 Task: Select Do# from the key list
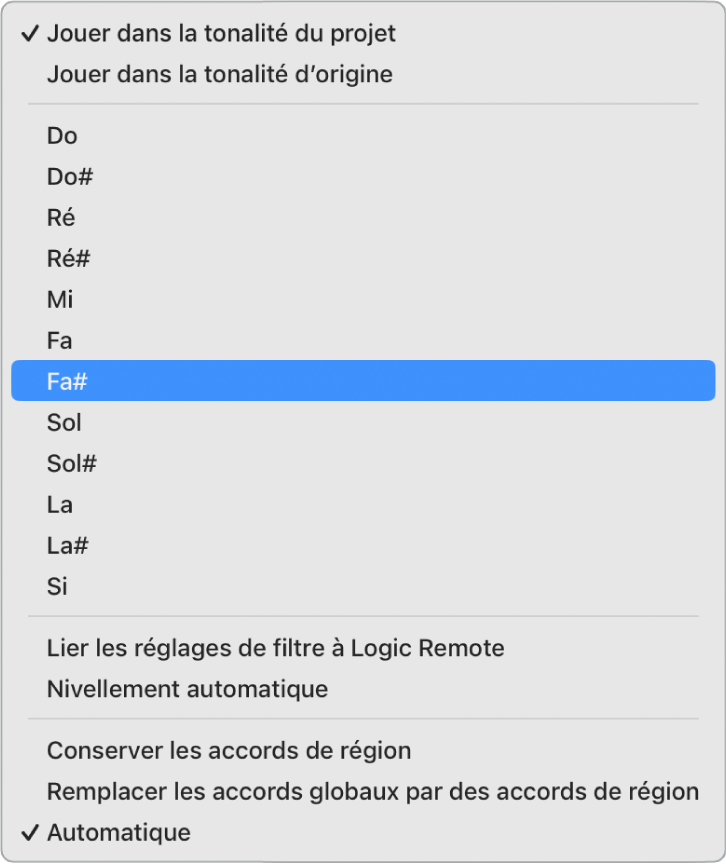pos(70,177)
